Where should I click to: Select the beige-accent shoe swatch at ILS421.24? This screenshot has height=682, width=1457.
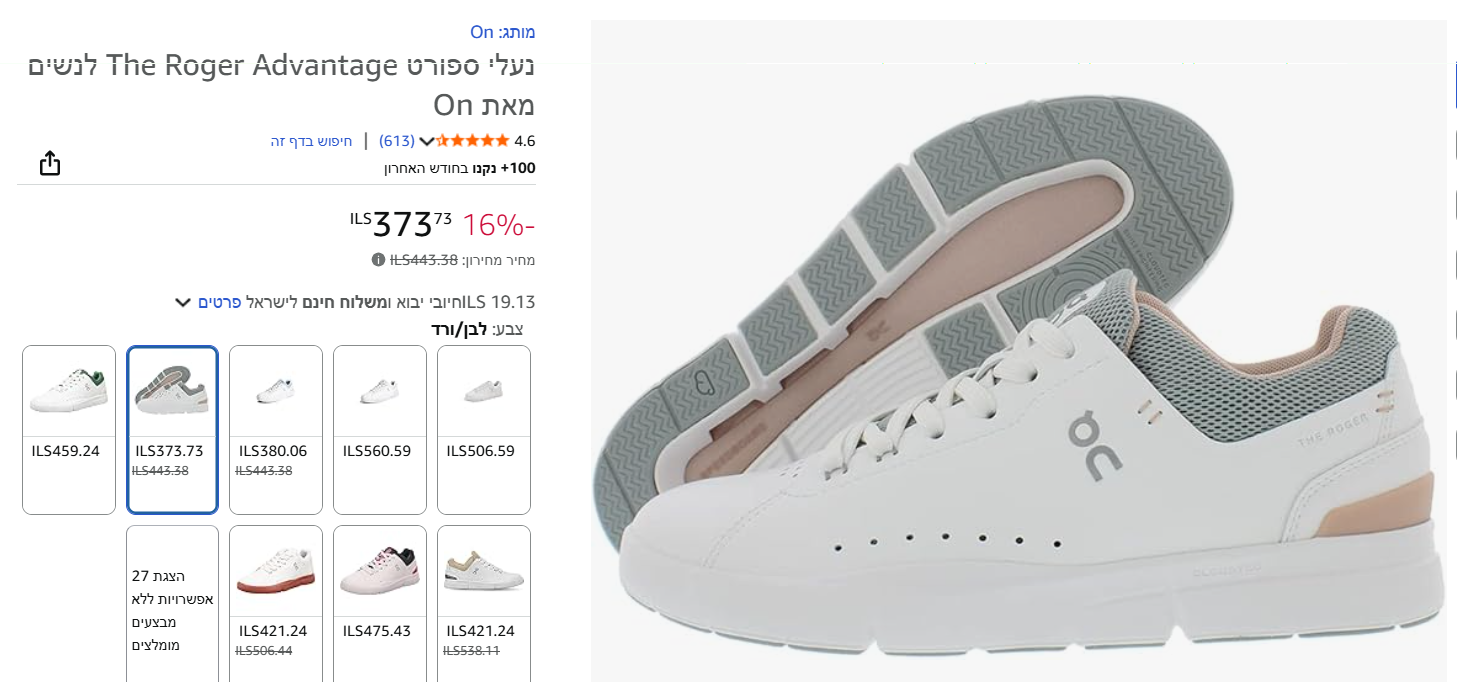484,600
